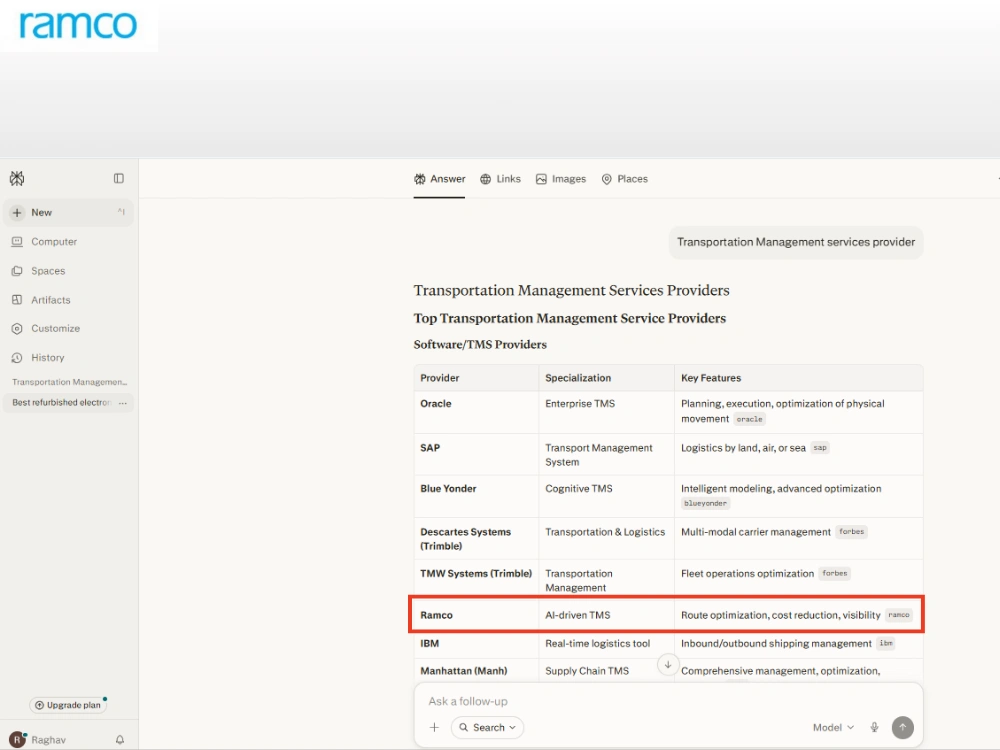The width and height of the screenshot is (1000, 750).
Task: Expand the Search mode dropdown
Action: pos(487,728)
